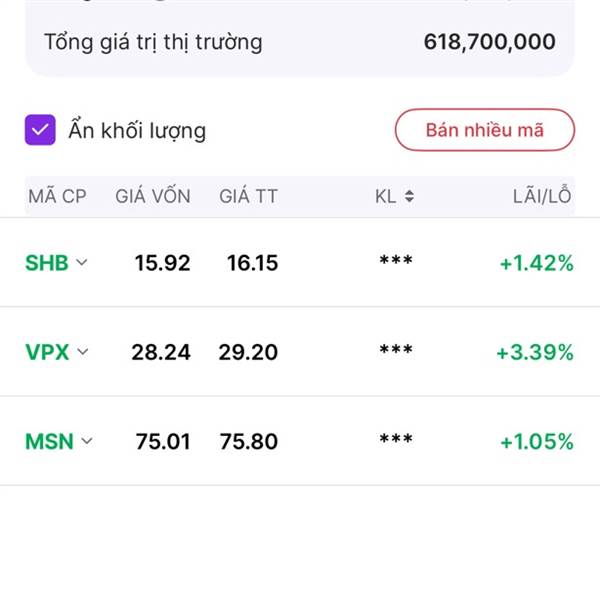Uncheck the Ẩn khối lượng checkbox
600x600 pixels.
pyautogui.click(x=40, y=130)
